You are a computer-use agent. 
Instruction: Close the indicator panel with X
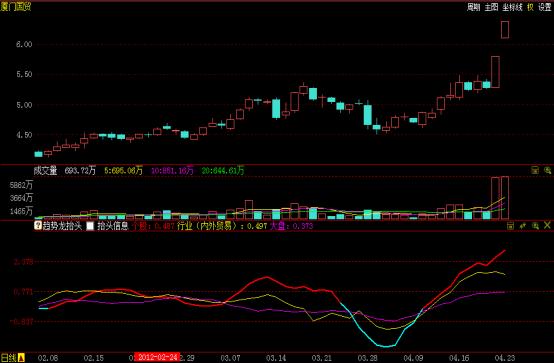point(547,225)
